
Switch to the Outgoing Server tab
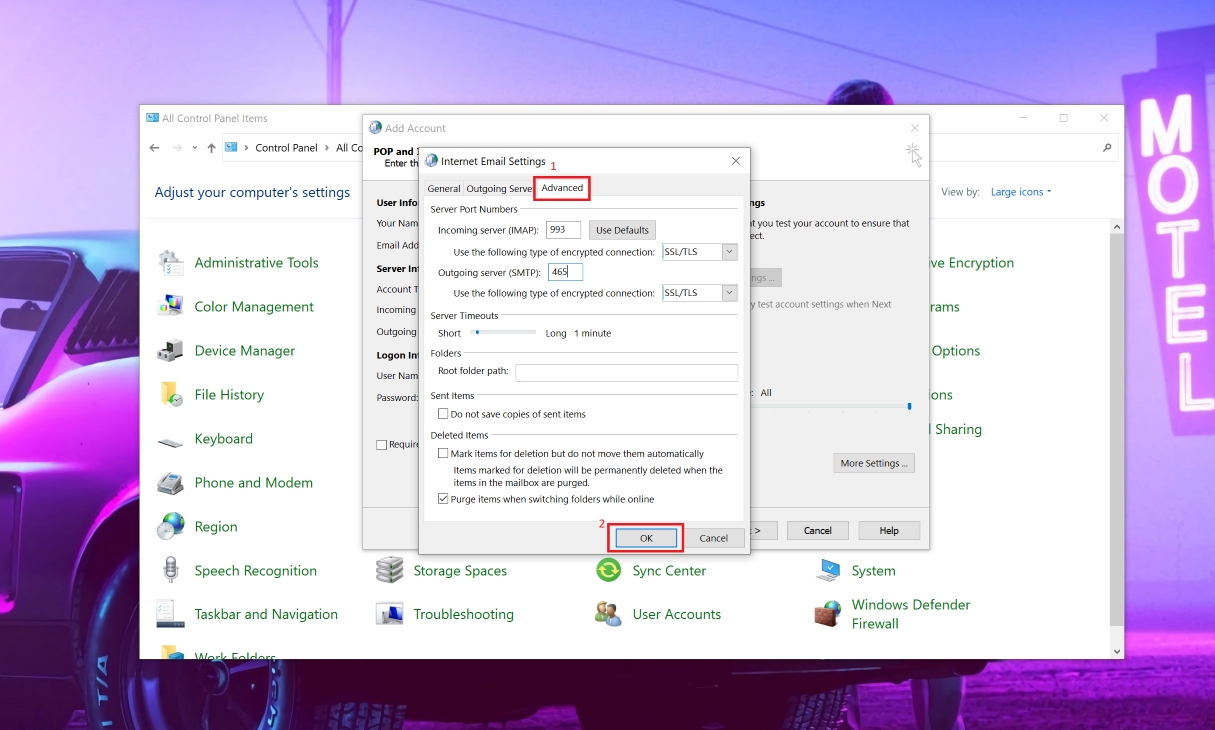pos(499,189)
